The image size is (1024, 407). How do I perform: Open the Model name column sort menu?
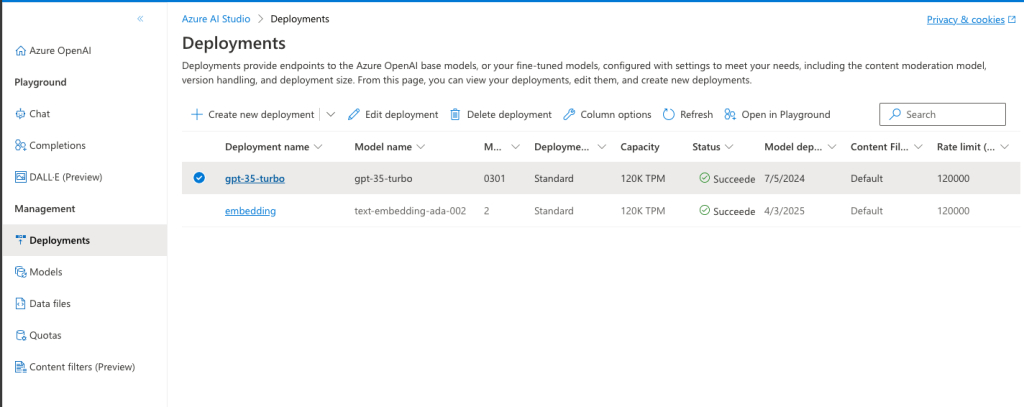point(422,147)
